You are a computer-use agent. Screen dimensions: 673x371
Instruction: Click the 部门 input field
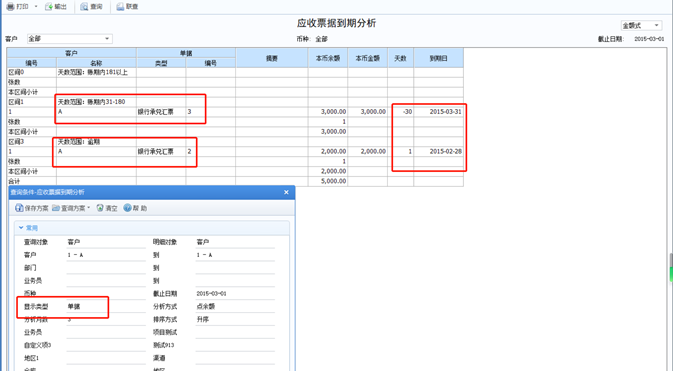[x=106, y=268]
